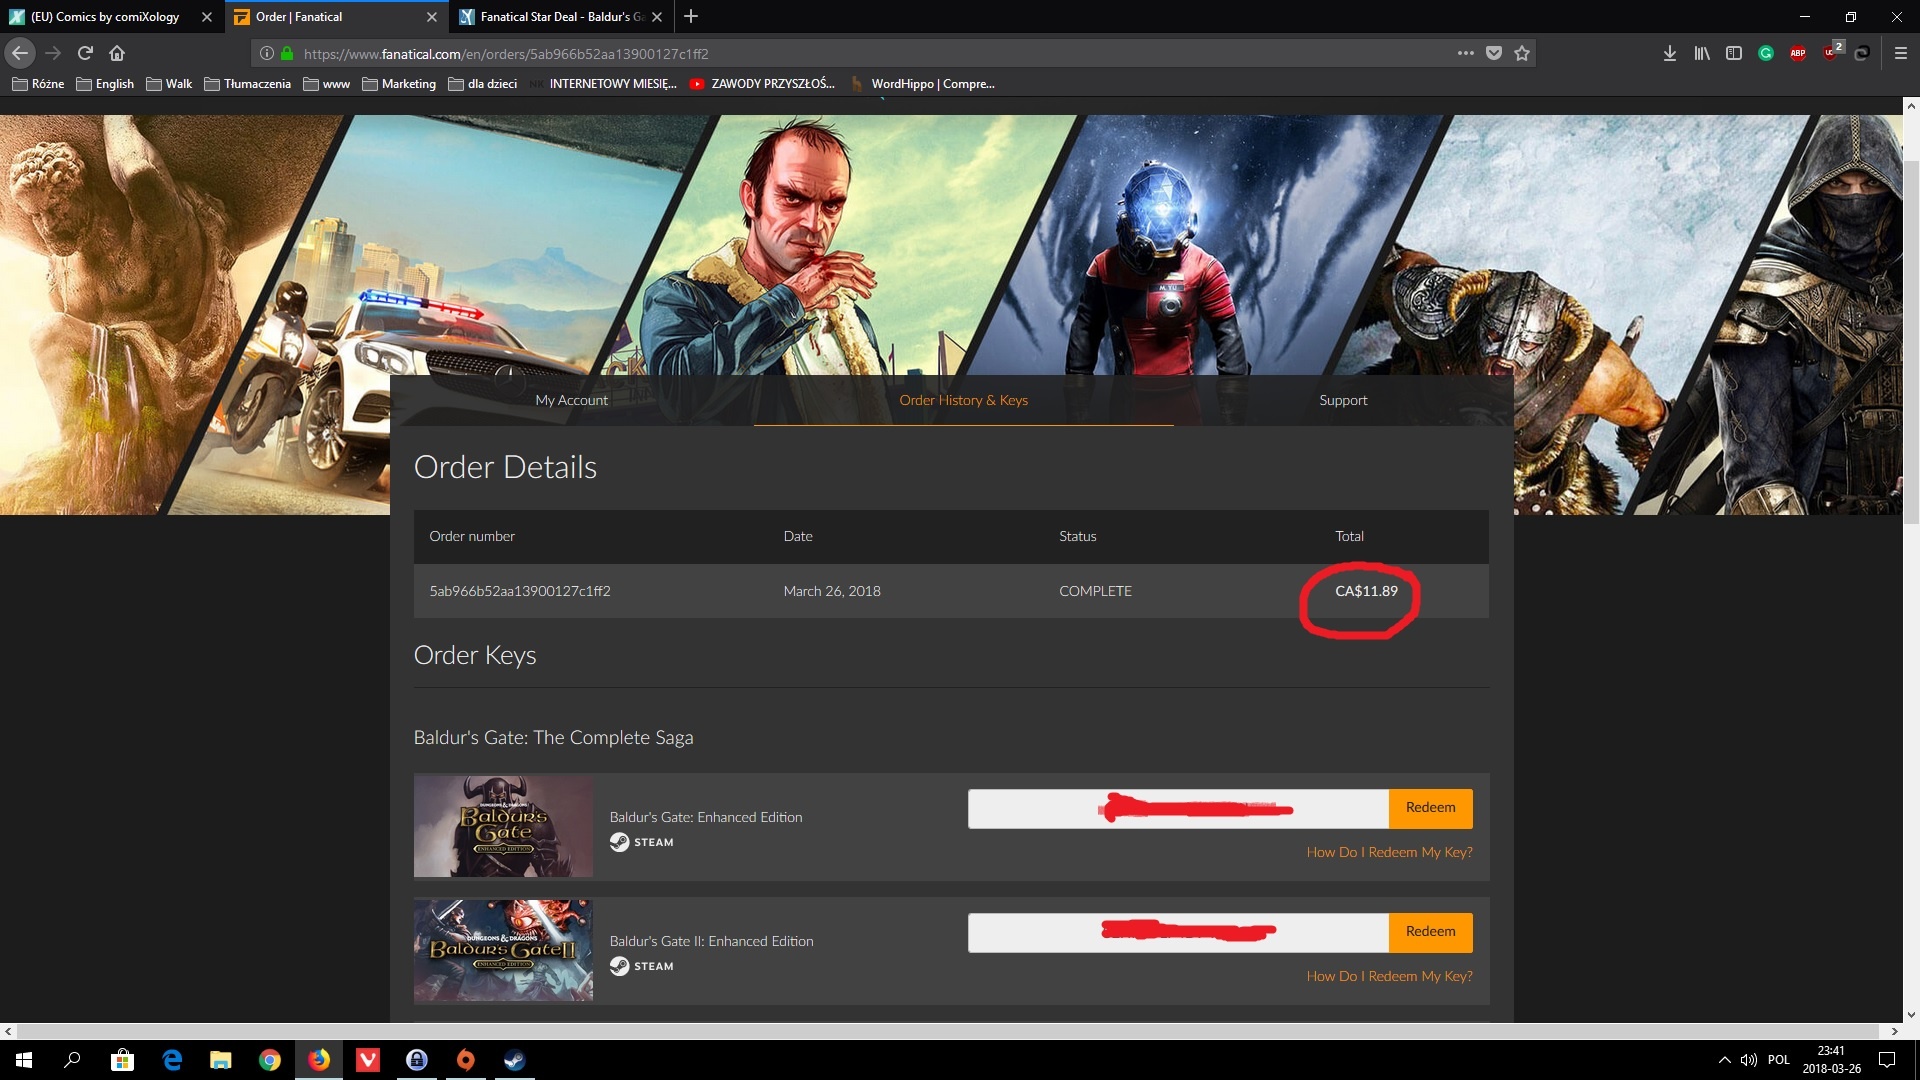1920x1080 pixels.
Task: Click the Baldur's Gate II key field
Action: [x=1178, y=932]
